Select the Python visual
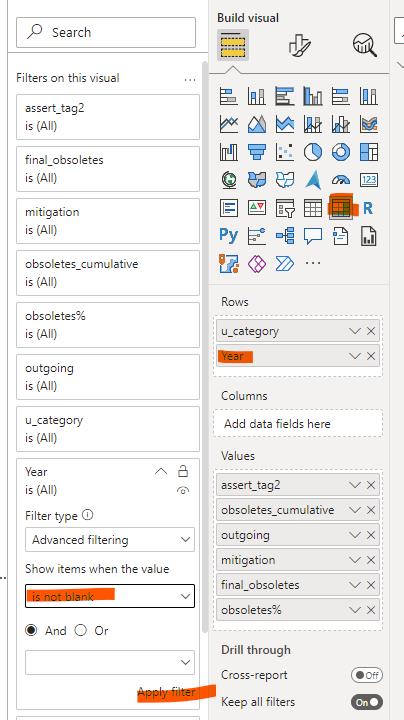This screenshot has height=720, width=404. 229,236
